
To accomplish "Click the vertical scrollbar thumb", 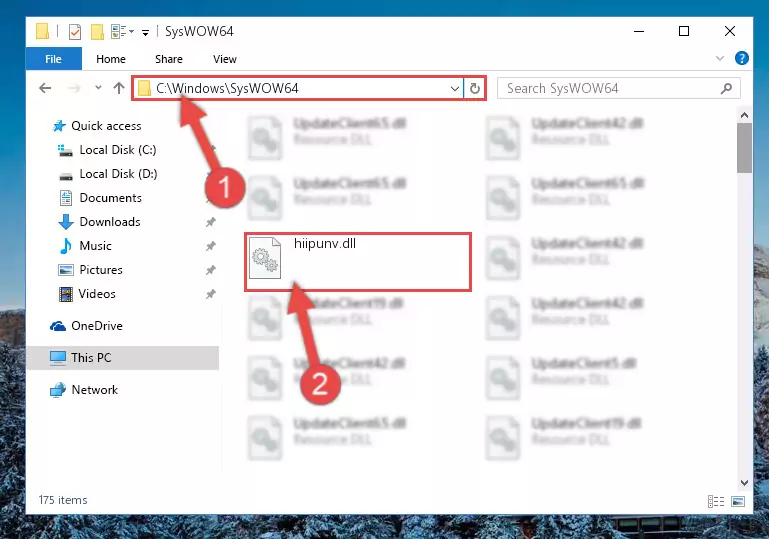I will tap(744, 148).
